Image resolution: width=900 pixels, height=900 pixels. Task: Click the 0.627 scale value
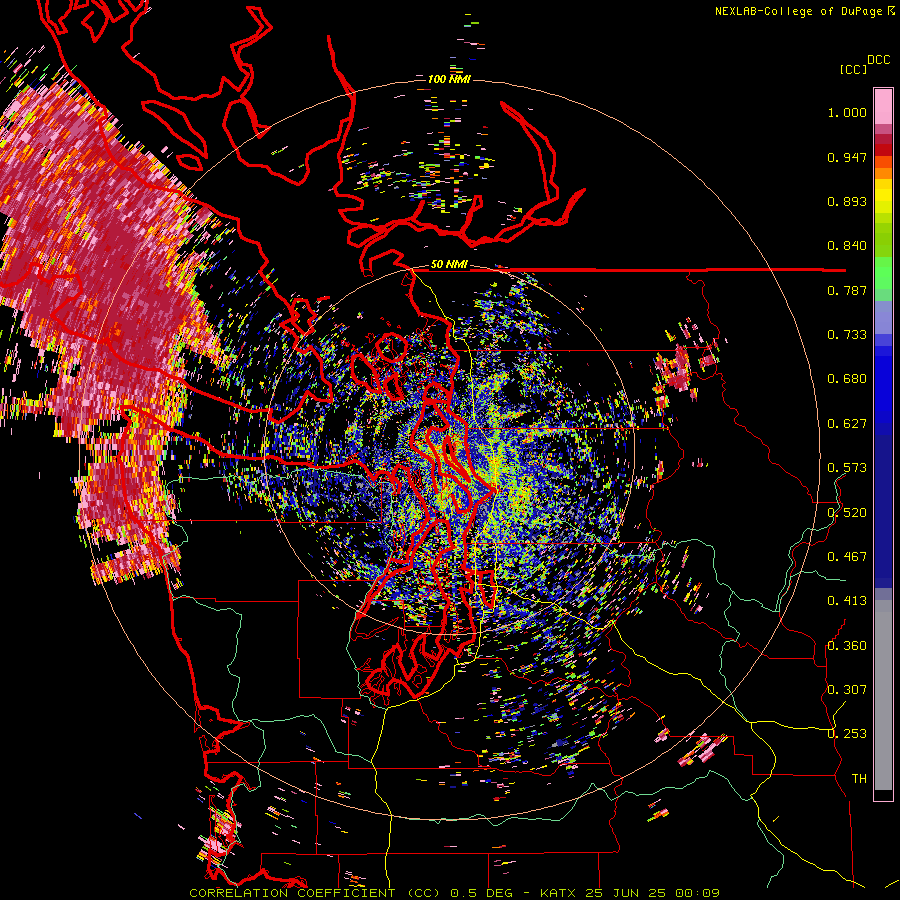(847, 424)
